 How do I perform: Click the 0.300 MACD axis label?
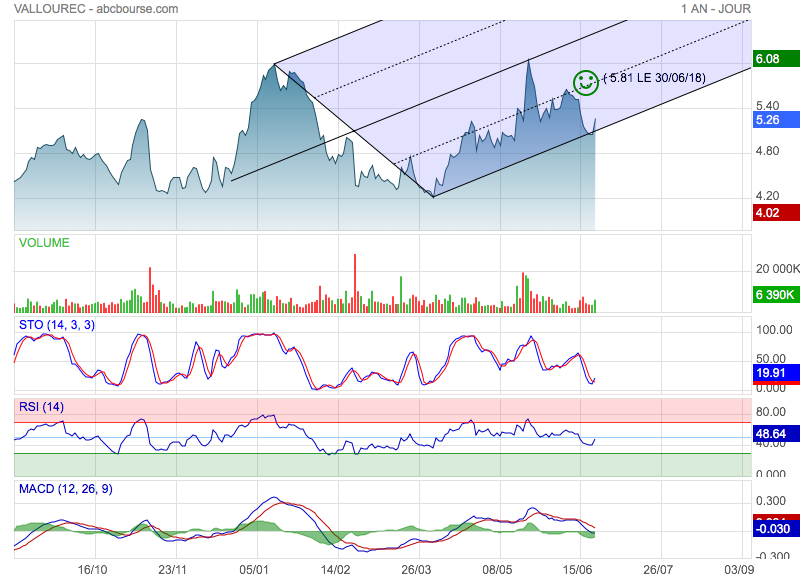(771, 501)
